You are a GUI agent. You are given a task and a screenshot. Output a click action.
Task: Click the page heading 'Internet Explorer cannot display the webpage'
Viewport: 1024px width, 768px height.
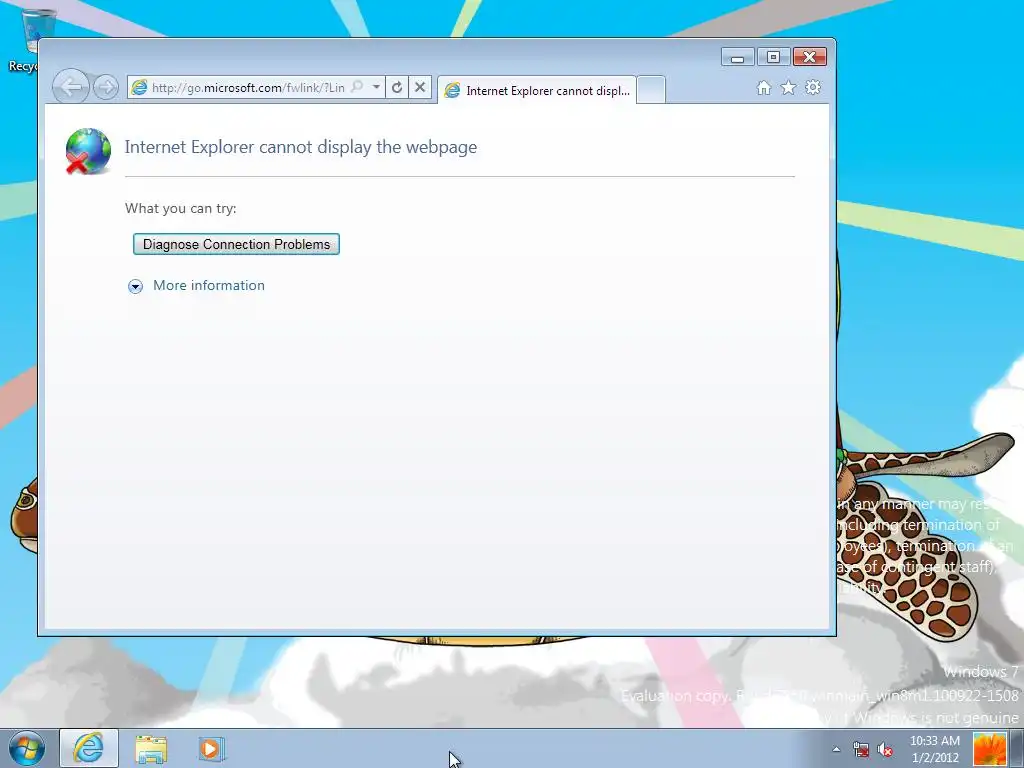tap(300, 147)
